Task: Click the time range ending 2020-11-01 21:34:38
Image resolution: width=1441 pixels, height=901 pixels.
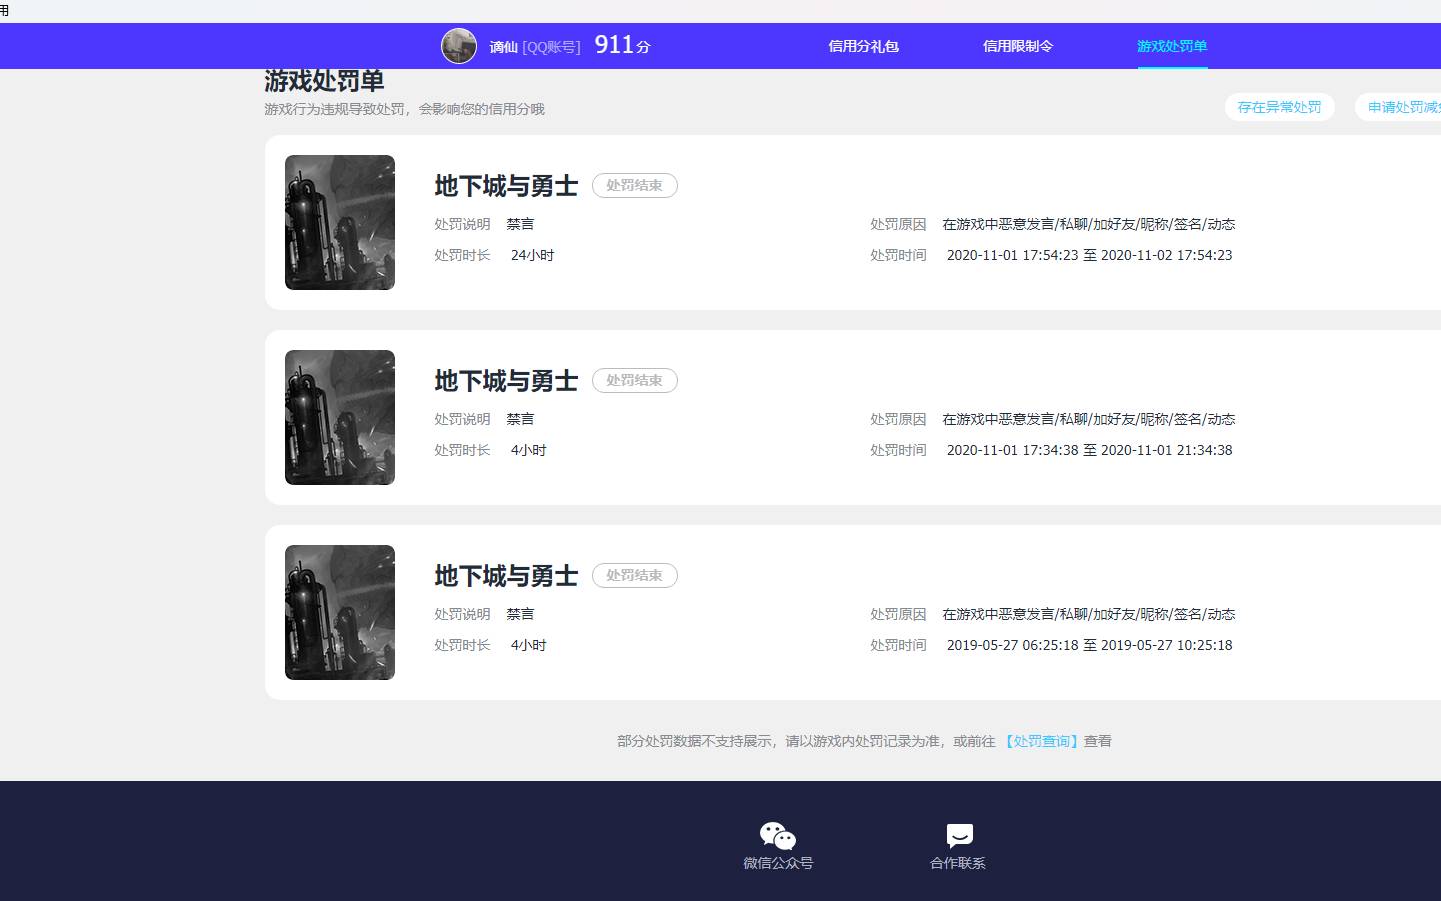Action: click(1090, 450)
